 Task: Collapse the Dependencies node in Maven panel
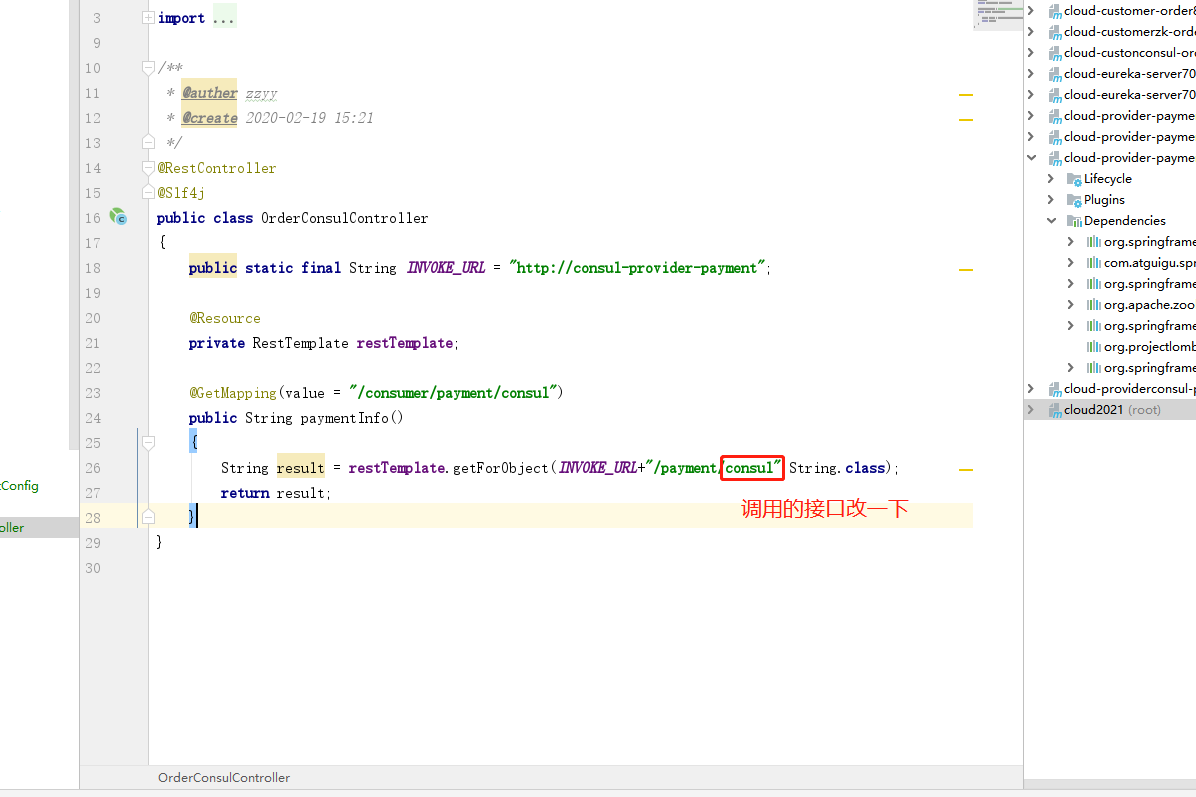[x=1051, y=220]
